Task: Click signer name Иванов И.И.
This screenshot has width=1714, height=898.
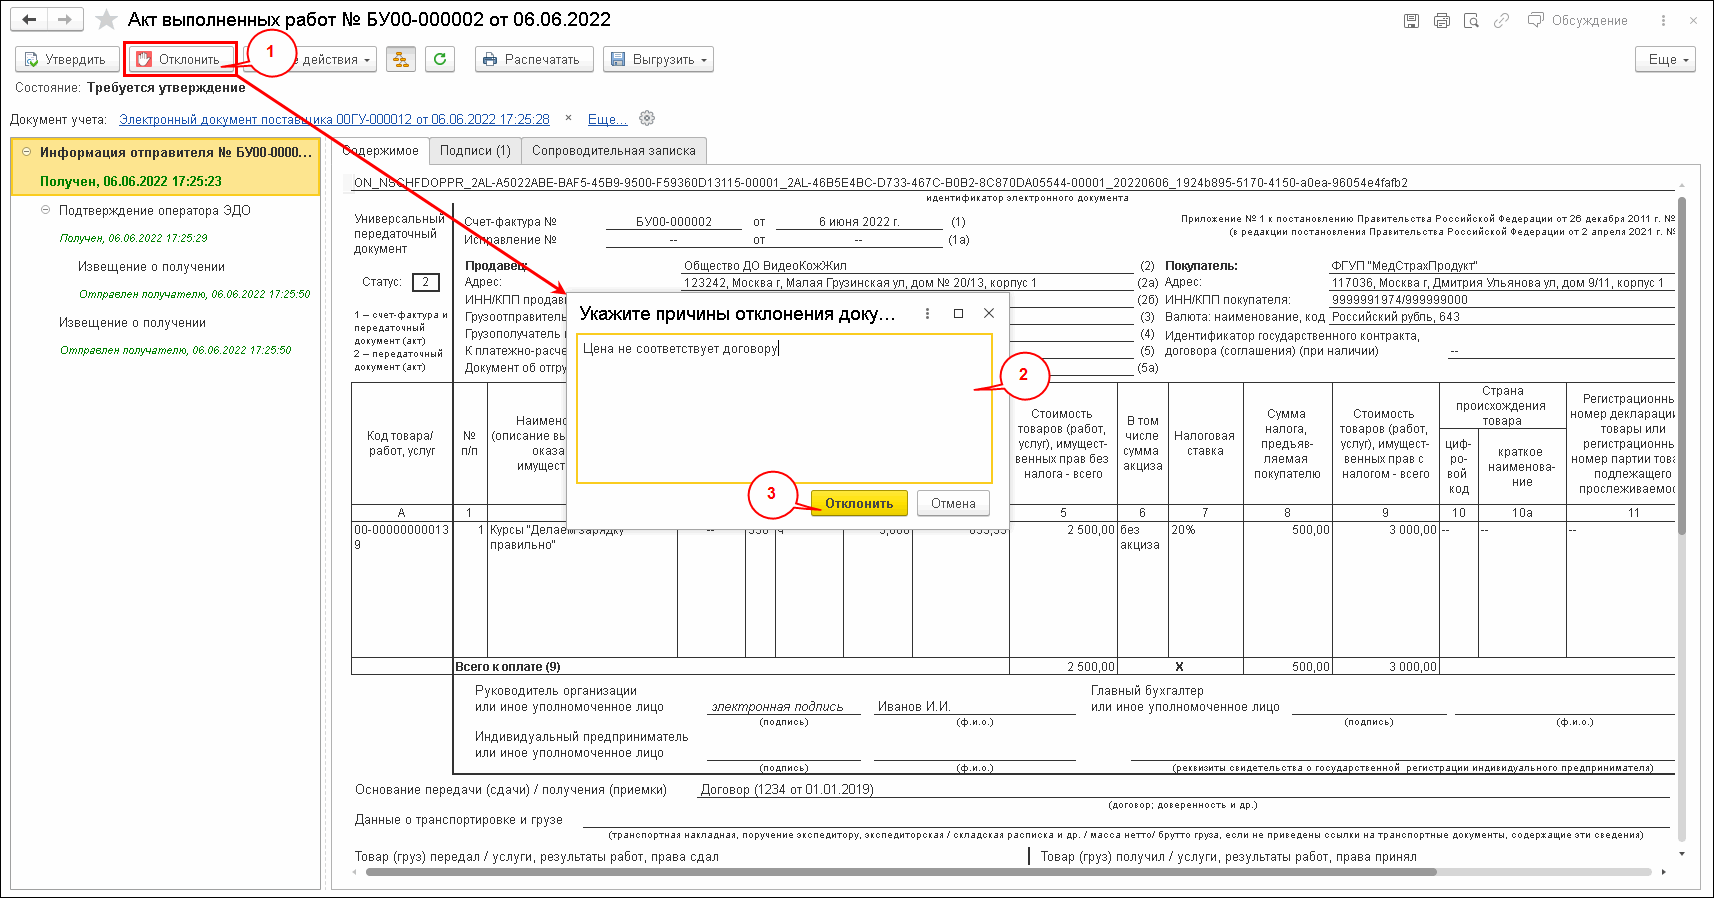Action: (914, 706)
